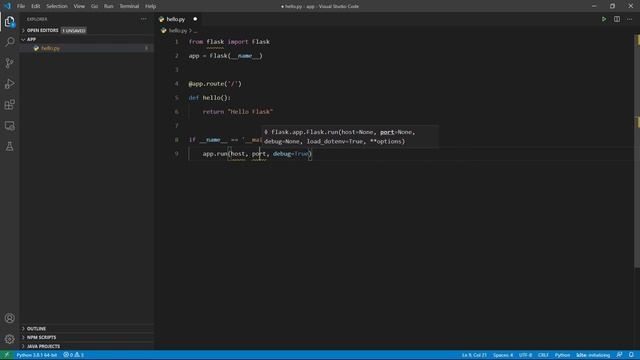
Task: Click the Python file icon in hello.py tab
Action: [162, 19]
